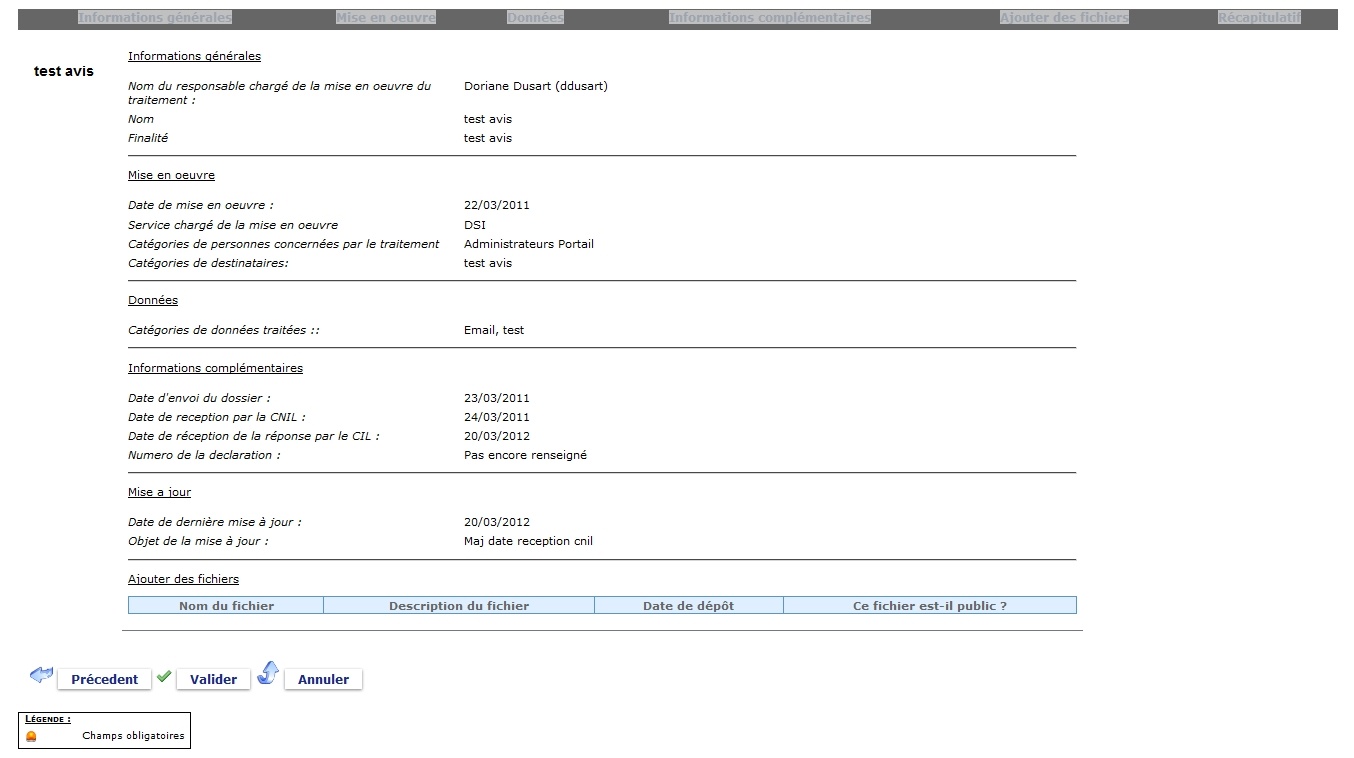Select the Ajouter des fichiers tab

(x=1064, y=18)
